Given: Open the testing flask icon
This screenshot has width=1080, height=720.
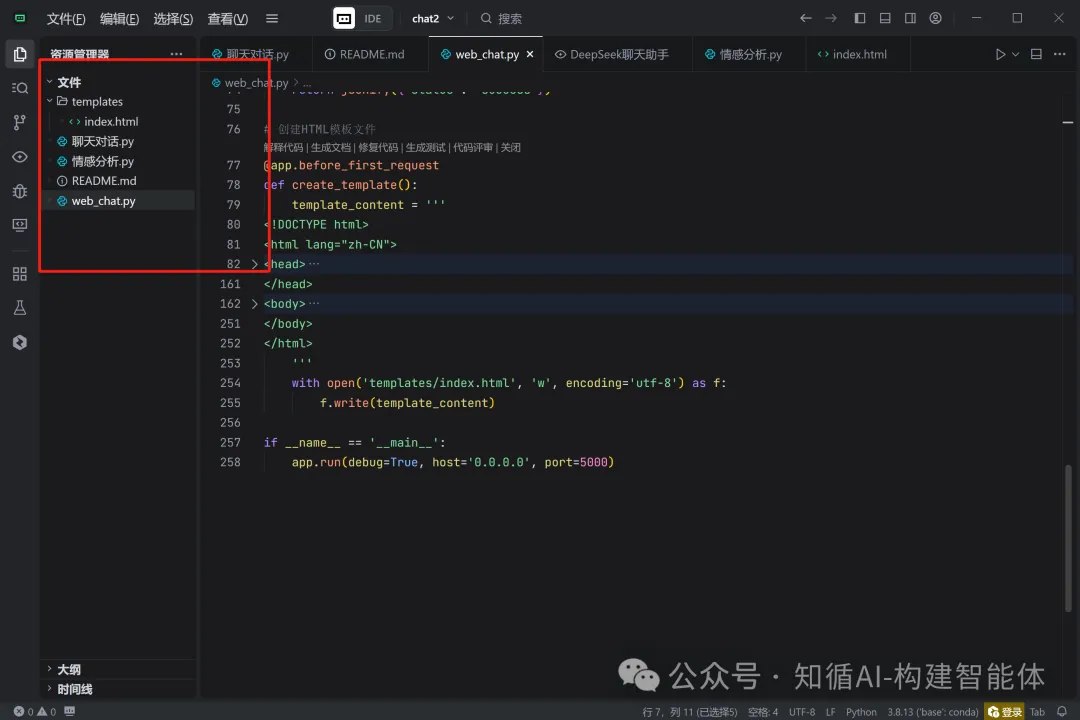Looking at the screenshot, I should (20, 308).
